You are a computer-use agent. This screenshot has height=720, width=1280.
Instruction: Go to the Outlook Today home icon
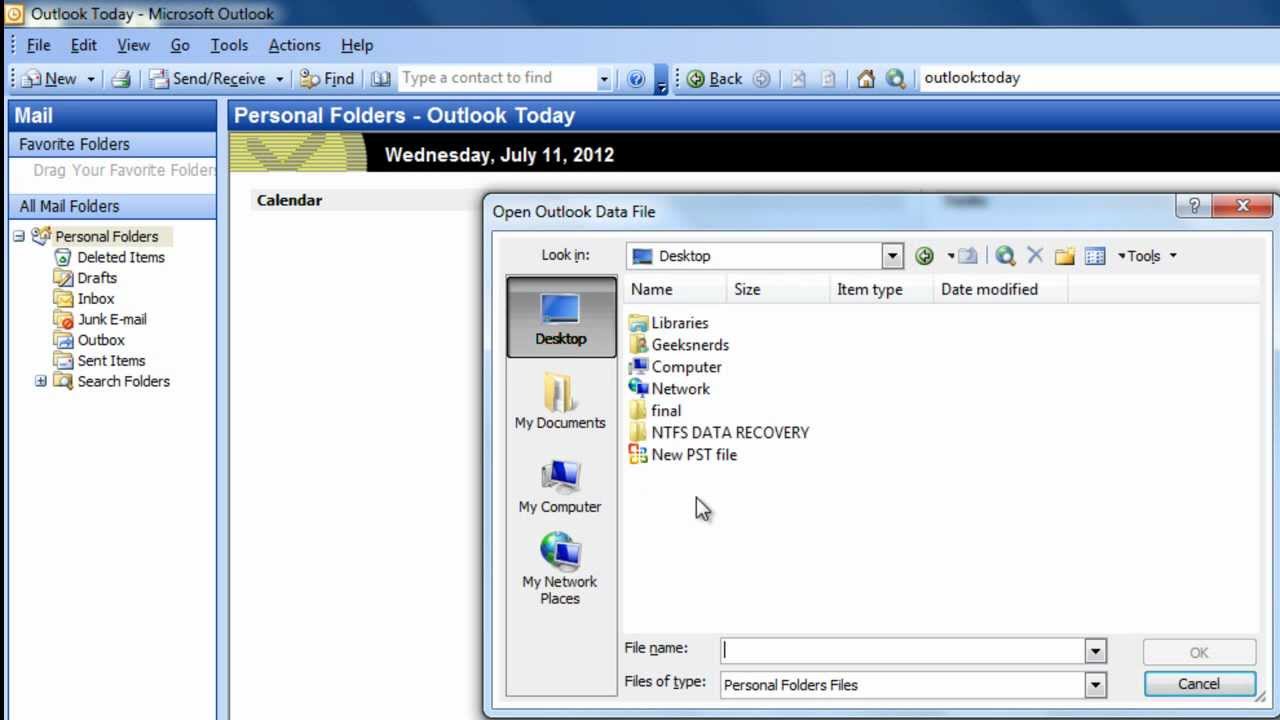866,78
